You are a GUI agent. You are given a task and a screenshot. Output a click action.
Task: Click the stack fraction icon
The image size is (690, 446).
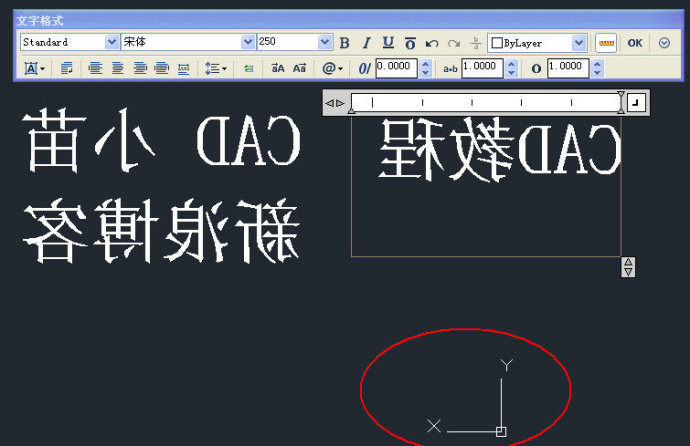(x=476, y=43)
